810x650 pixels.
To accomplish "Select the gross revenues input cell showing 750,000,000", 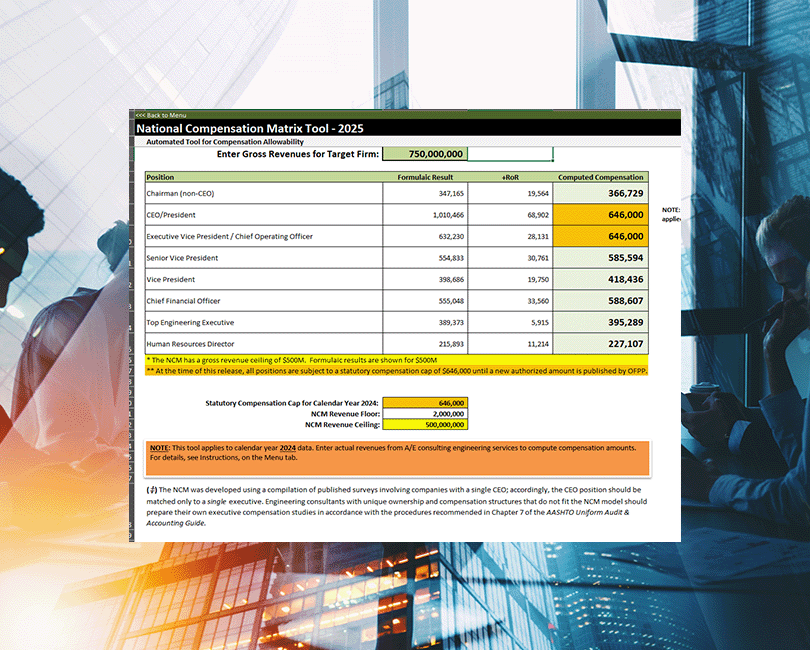I will 425,154.
